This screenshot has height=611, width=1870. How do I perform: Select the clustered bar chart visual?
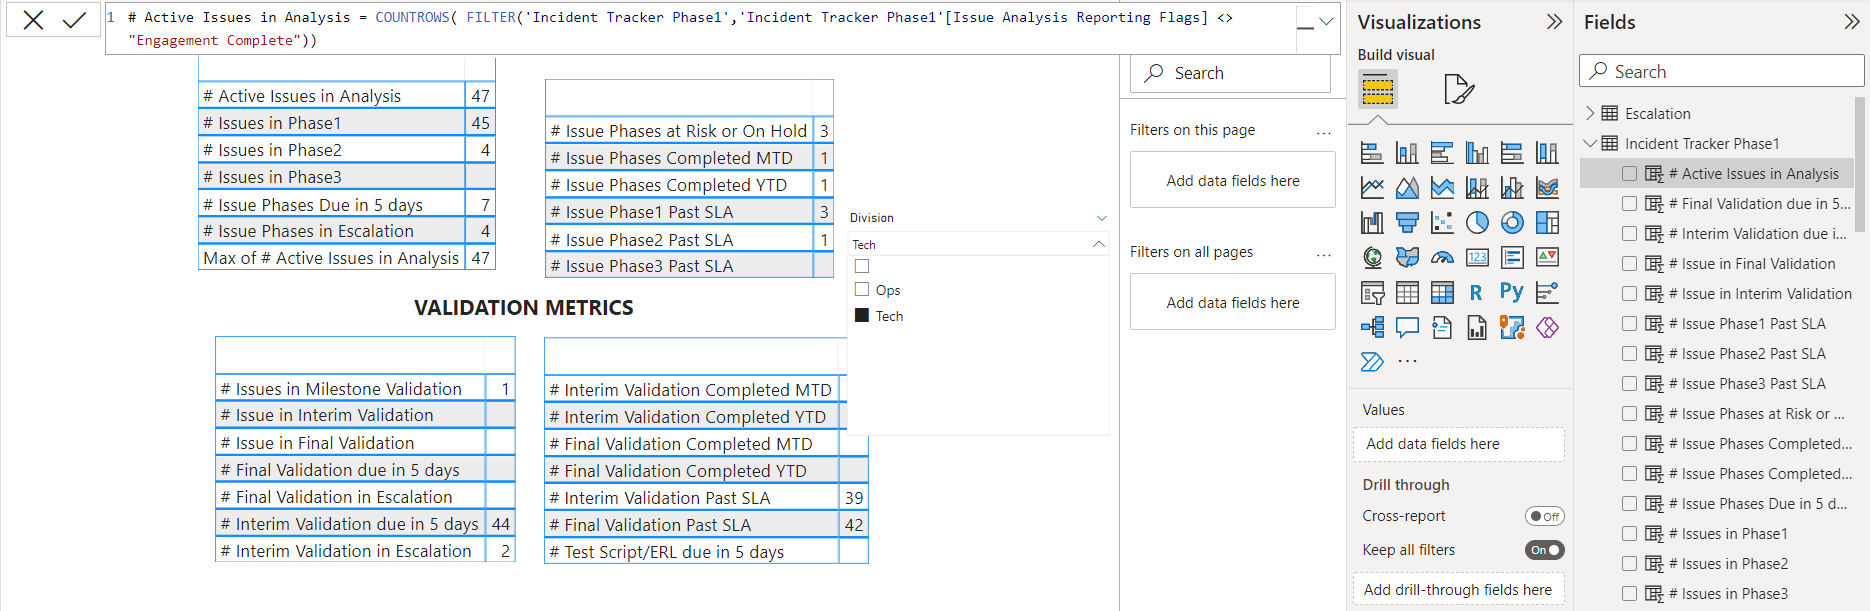click(x=1442, y=153)
